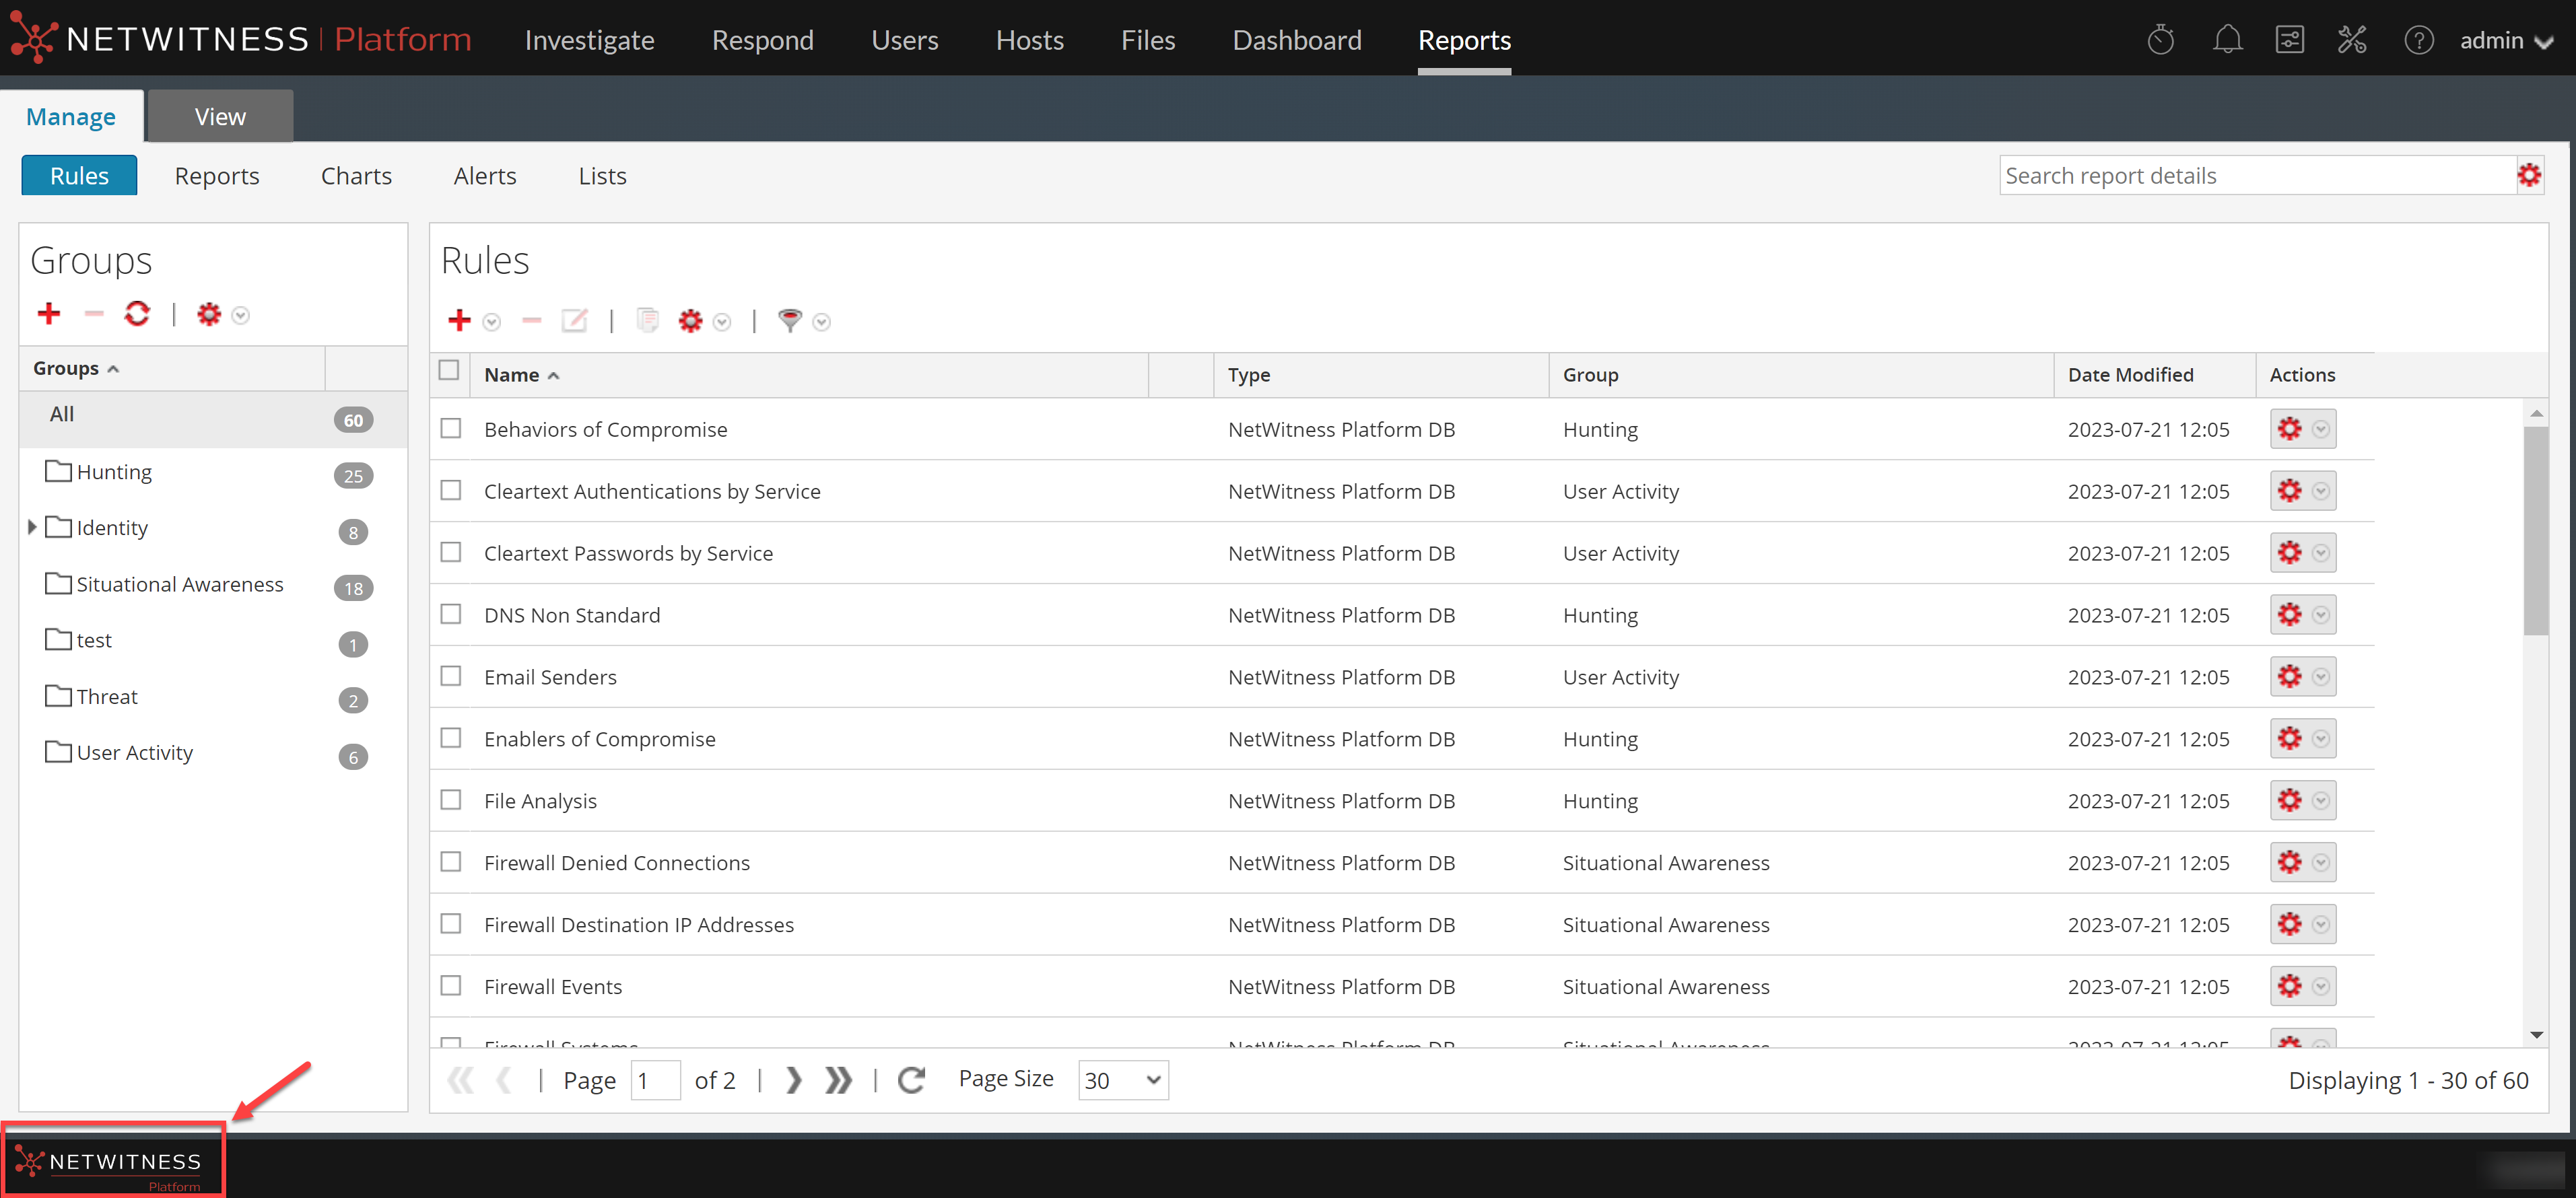Open the admin user menu
Viewport: 2576px width, 1198px height.
(2506, 41)
